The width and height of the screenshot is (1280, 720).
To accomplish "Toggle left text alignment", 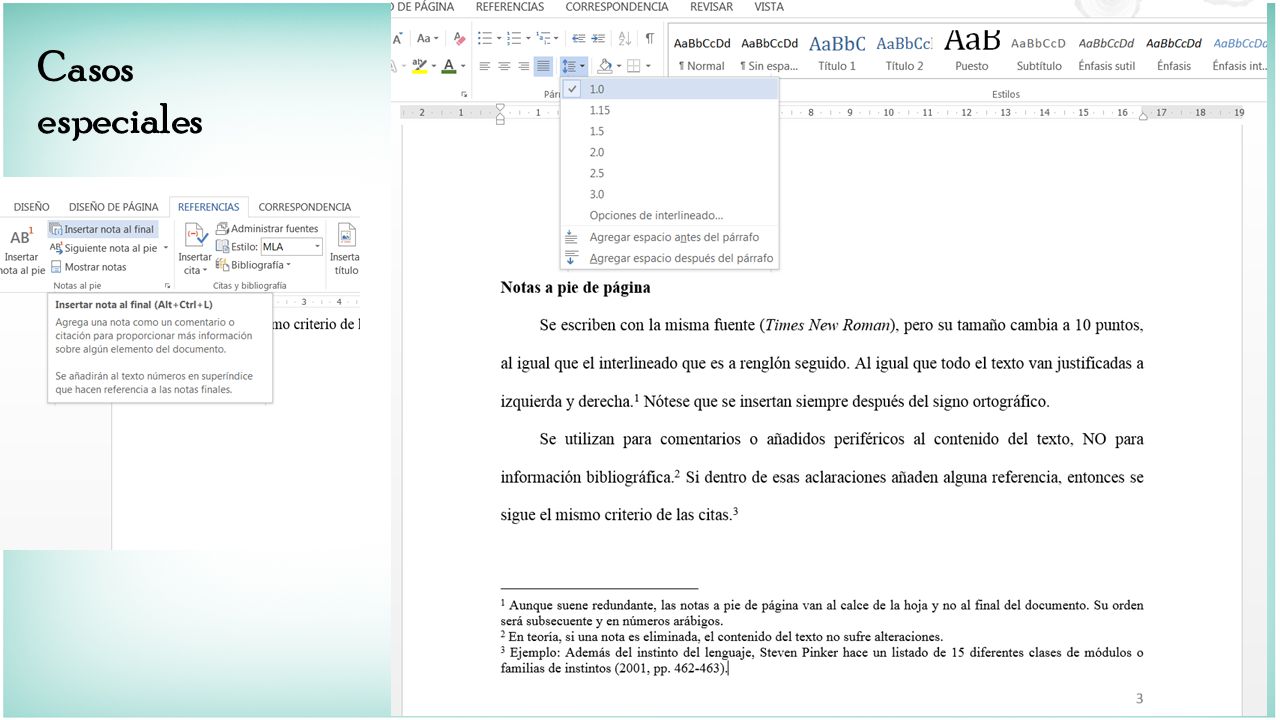I will (x=485, y=66).
